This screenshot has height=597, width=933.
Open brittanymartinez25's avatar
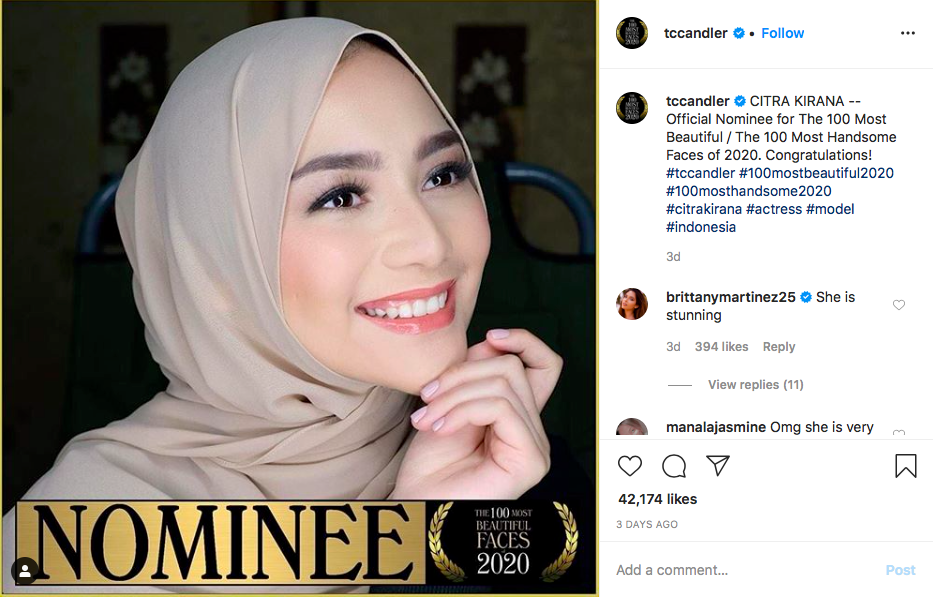[632, 304]
